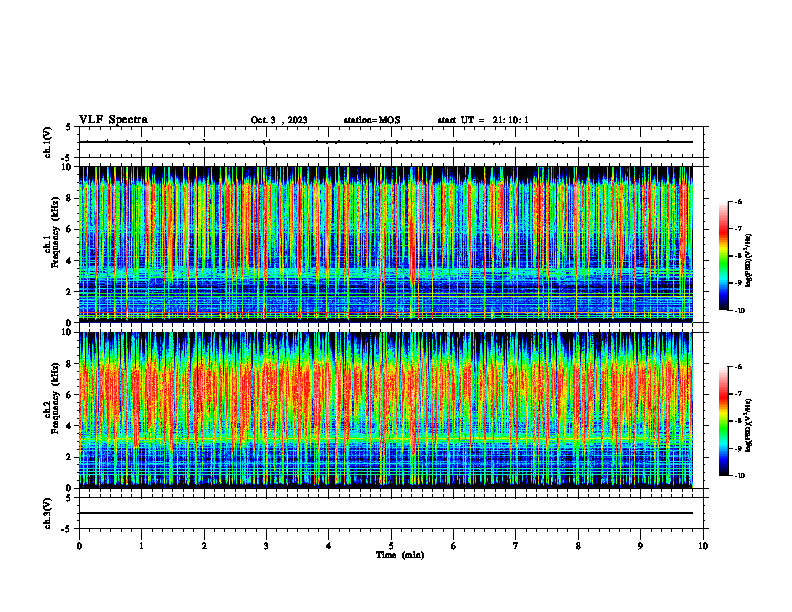
Task: Click the '-8' tick on ch.1 color bar
Action: (739, 256)
